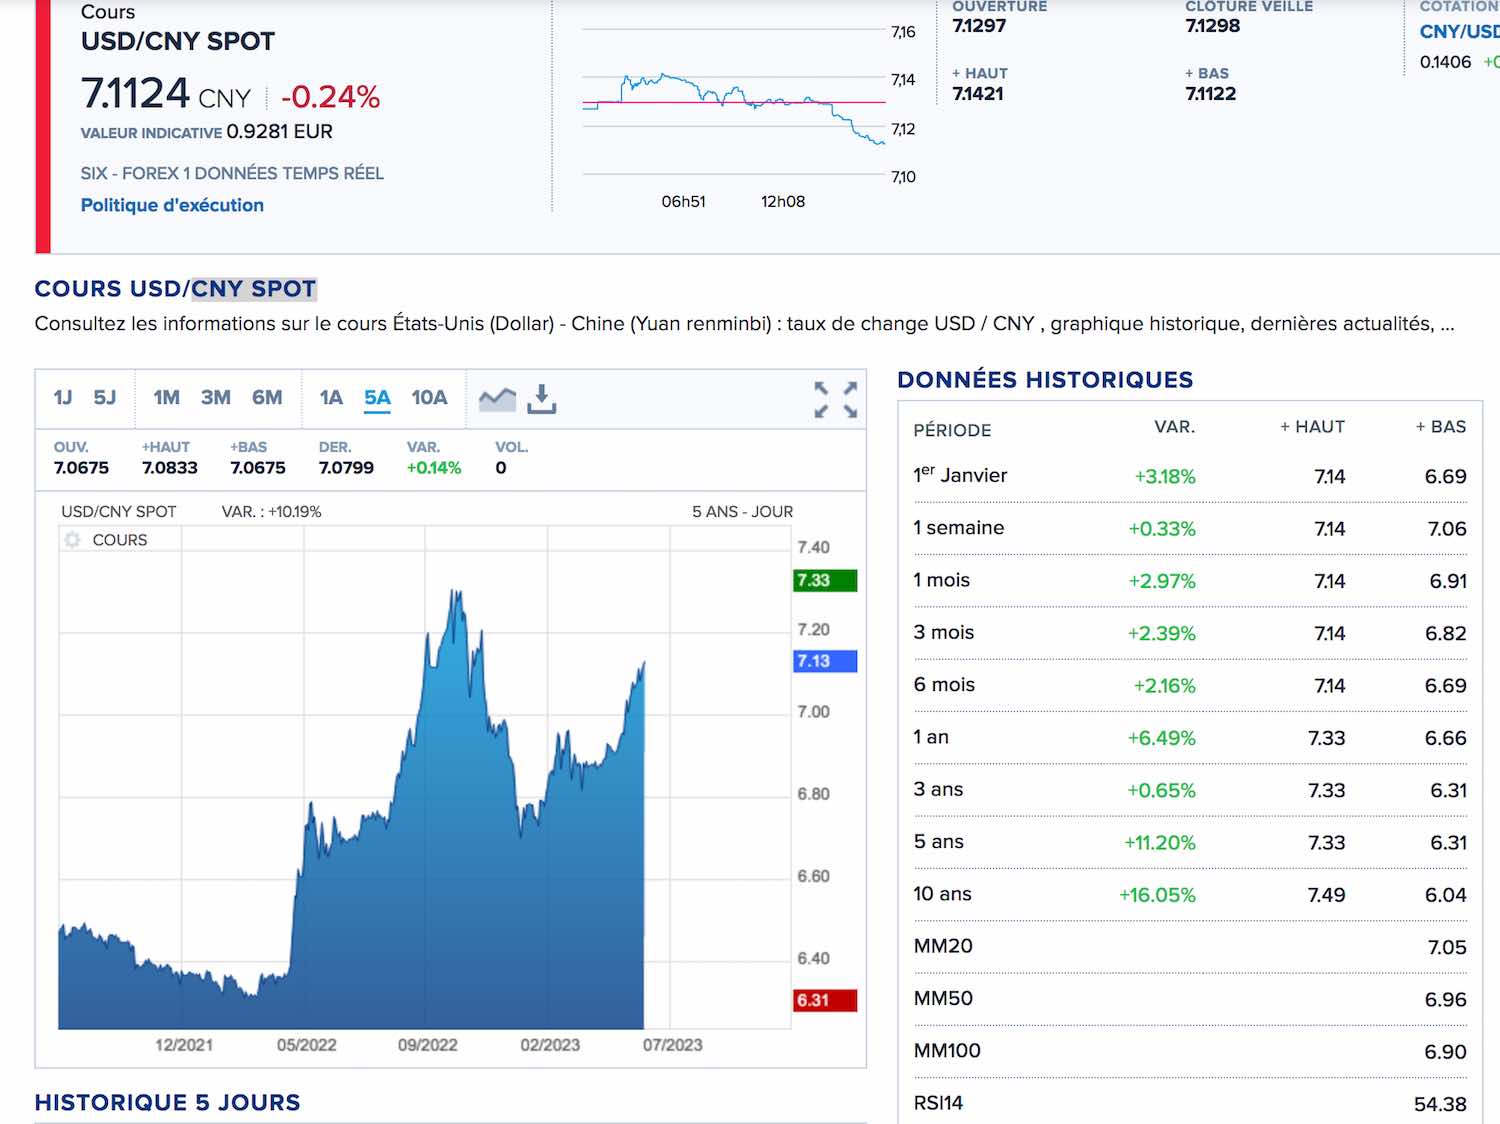Select the active 5A chart range
The width and height of the screenshot is (1500, 1124).
[377, 398]
